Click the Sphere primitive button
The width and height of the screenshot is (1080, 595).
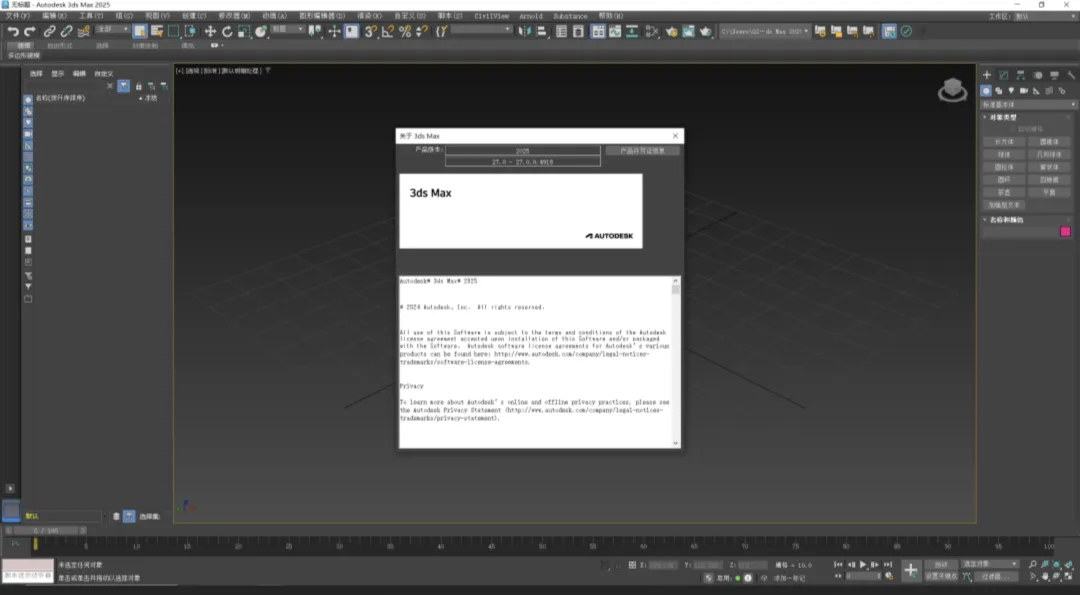1004,154
